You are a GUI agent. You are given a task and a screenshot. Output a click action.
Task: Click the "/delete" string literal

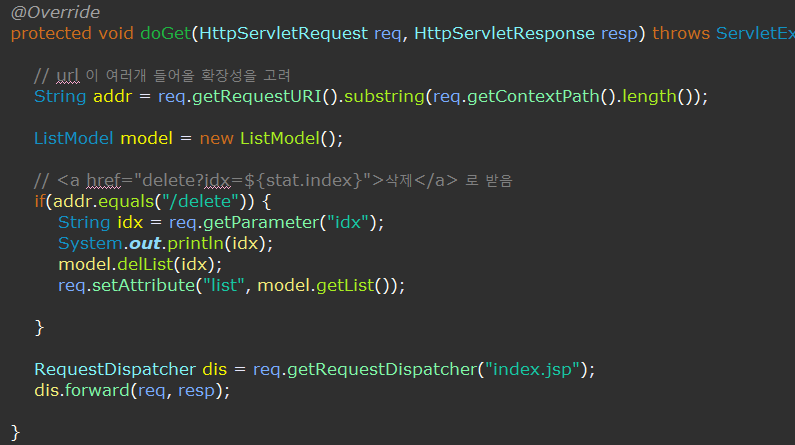pyautogui.click(x=200, y=202)
